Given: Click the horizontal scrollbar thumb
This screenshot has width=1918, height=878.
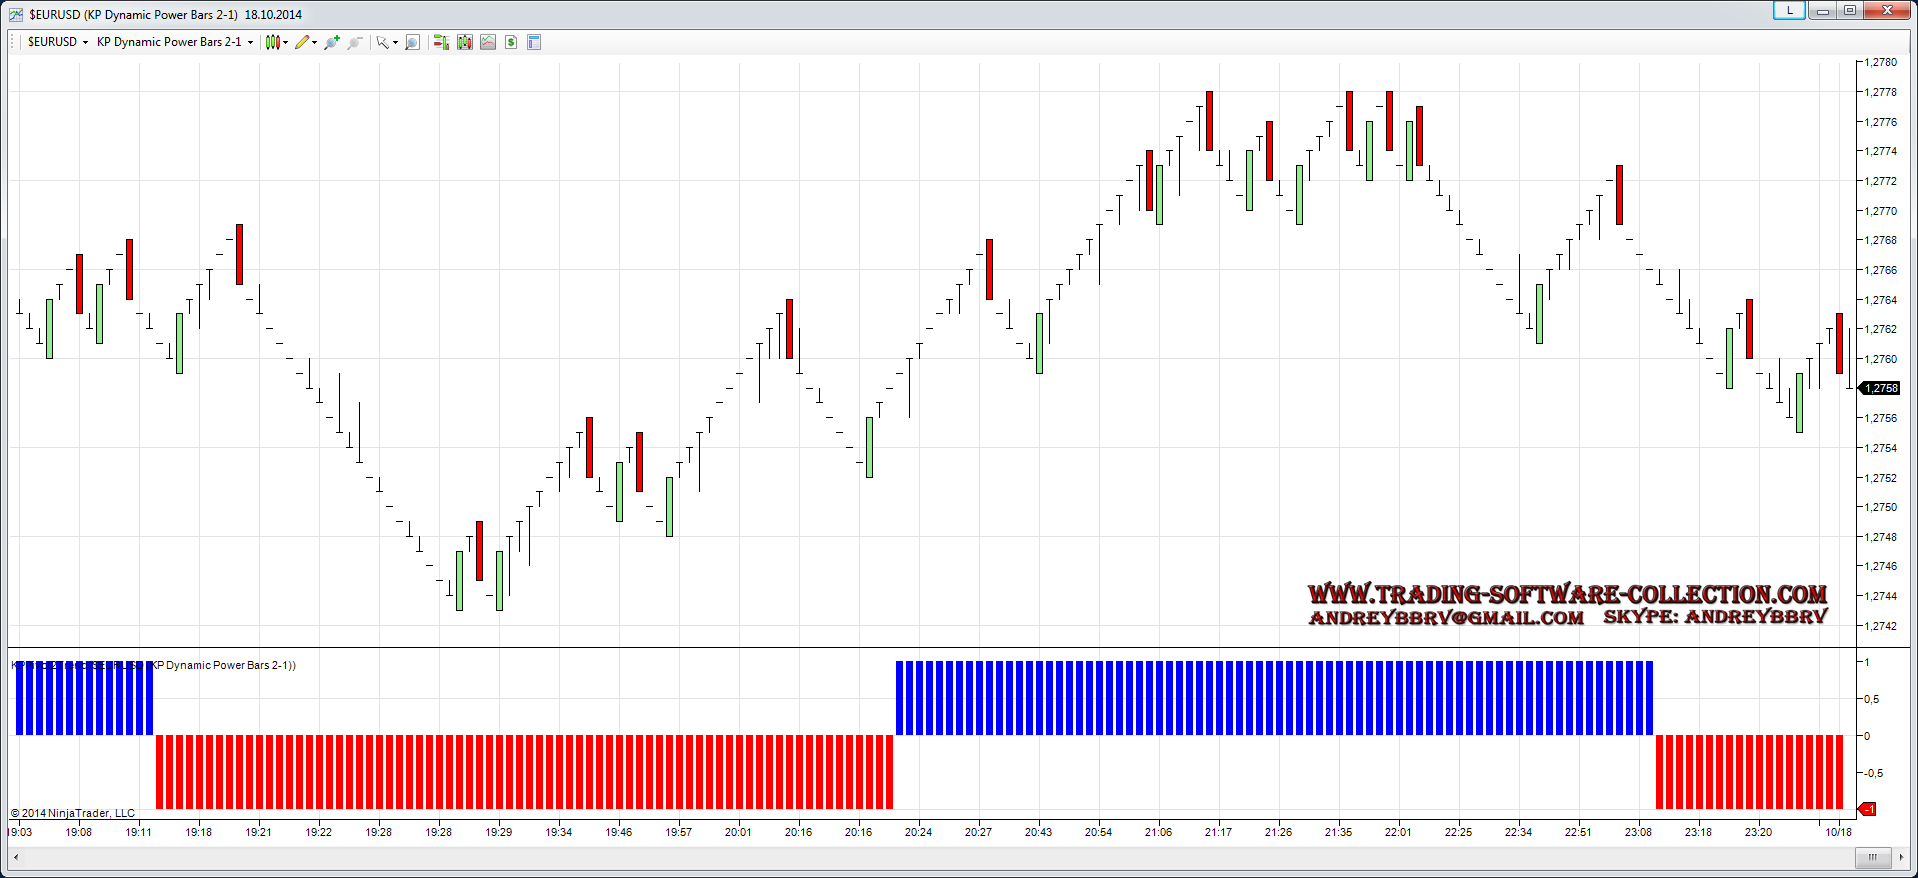Looking at the screenshot, I should 1872,857.
